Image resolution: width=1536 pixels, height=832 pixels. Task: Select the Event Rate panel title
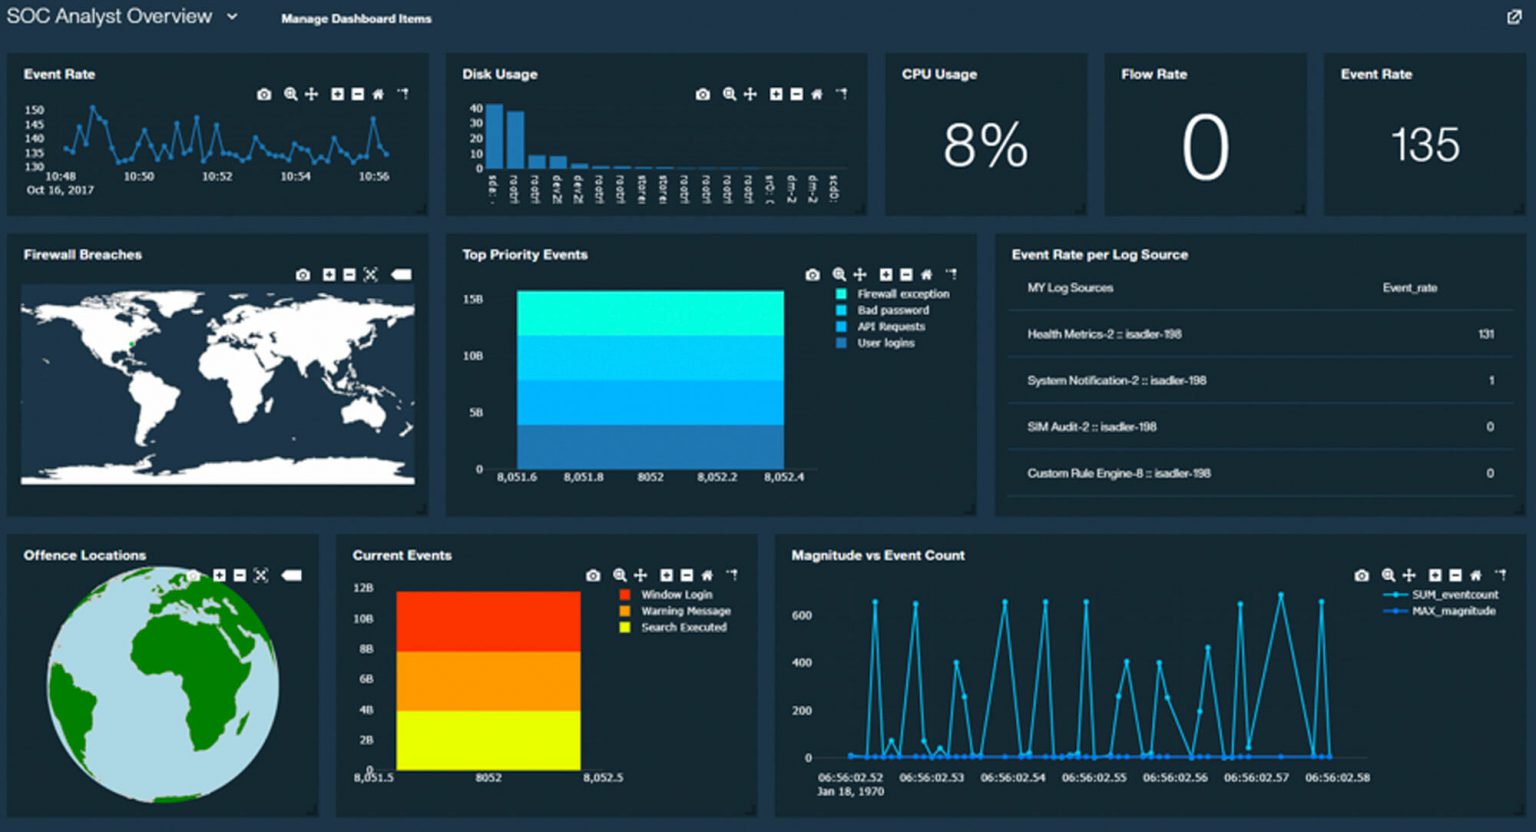(x=59, y=74)
